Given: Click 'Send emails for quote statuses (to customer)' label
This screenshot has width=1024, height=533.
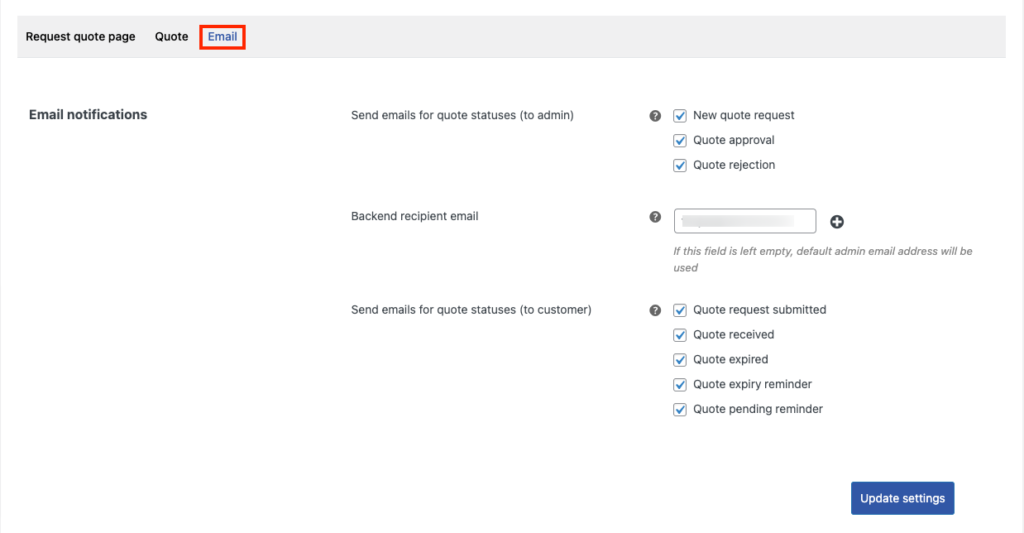Looking at the screenshot, I should coord(471,310).
